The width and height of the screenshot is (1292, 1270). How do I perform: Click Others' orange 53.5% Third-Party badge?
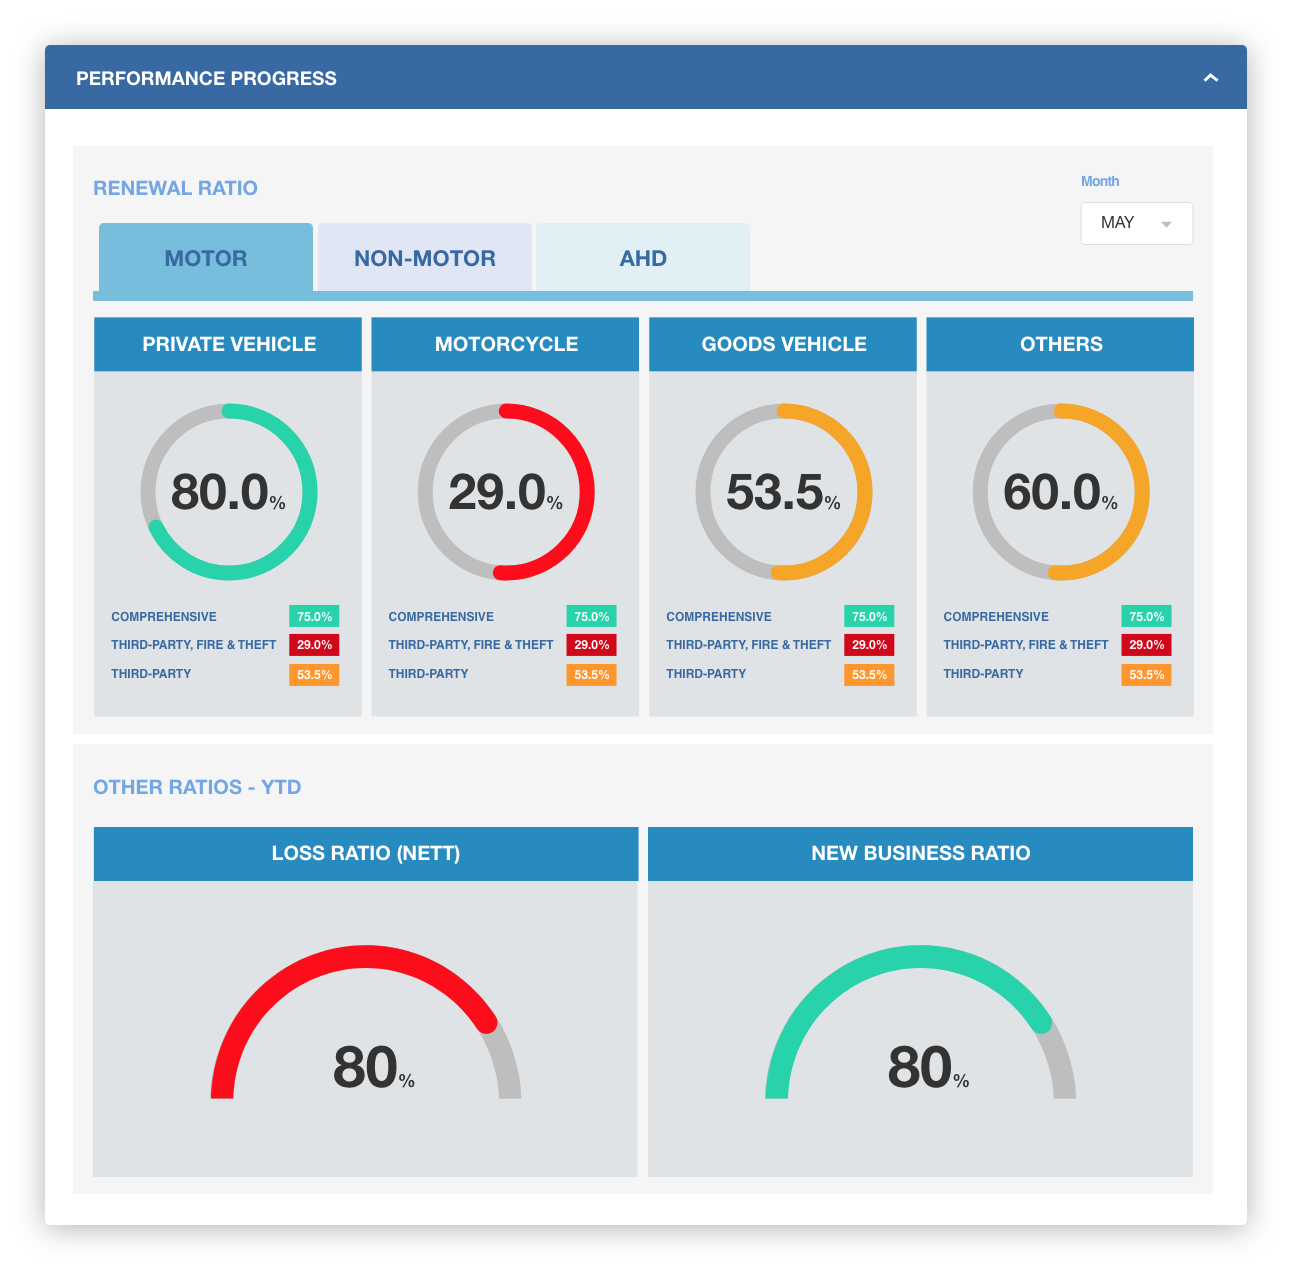coord(1146,675)
